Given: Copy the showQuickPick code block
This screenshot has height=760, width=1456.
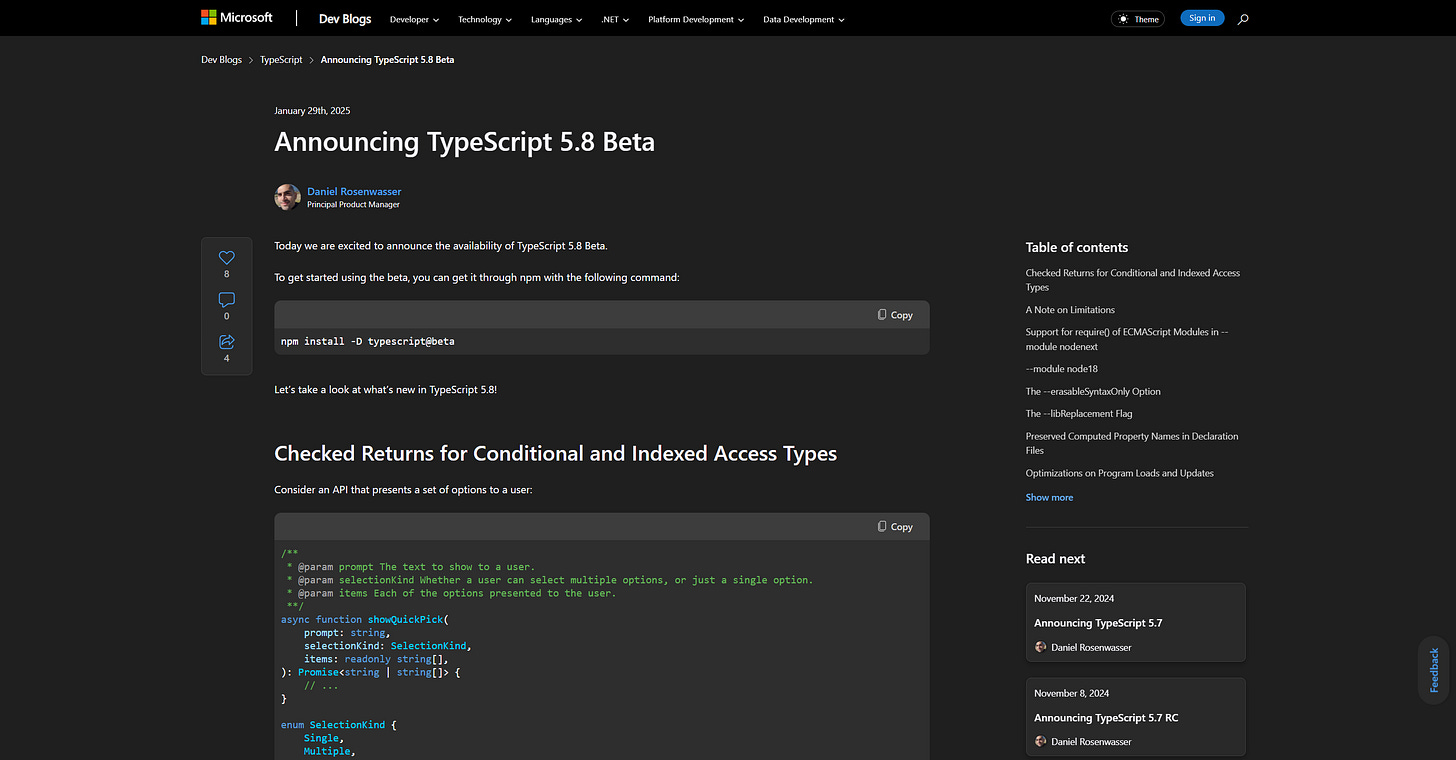Looking at the screenshot, I should click(895, 527).
